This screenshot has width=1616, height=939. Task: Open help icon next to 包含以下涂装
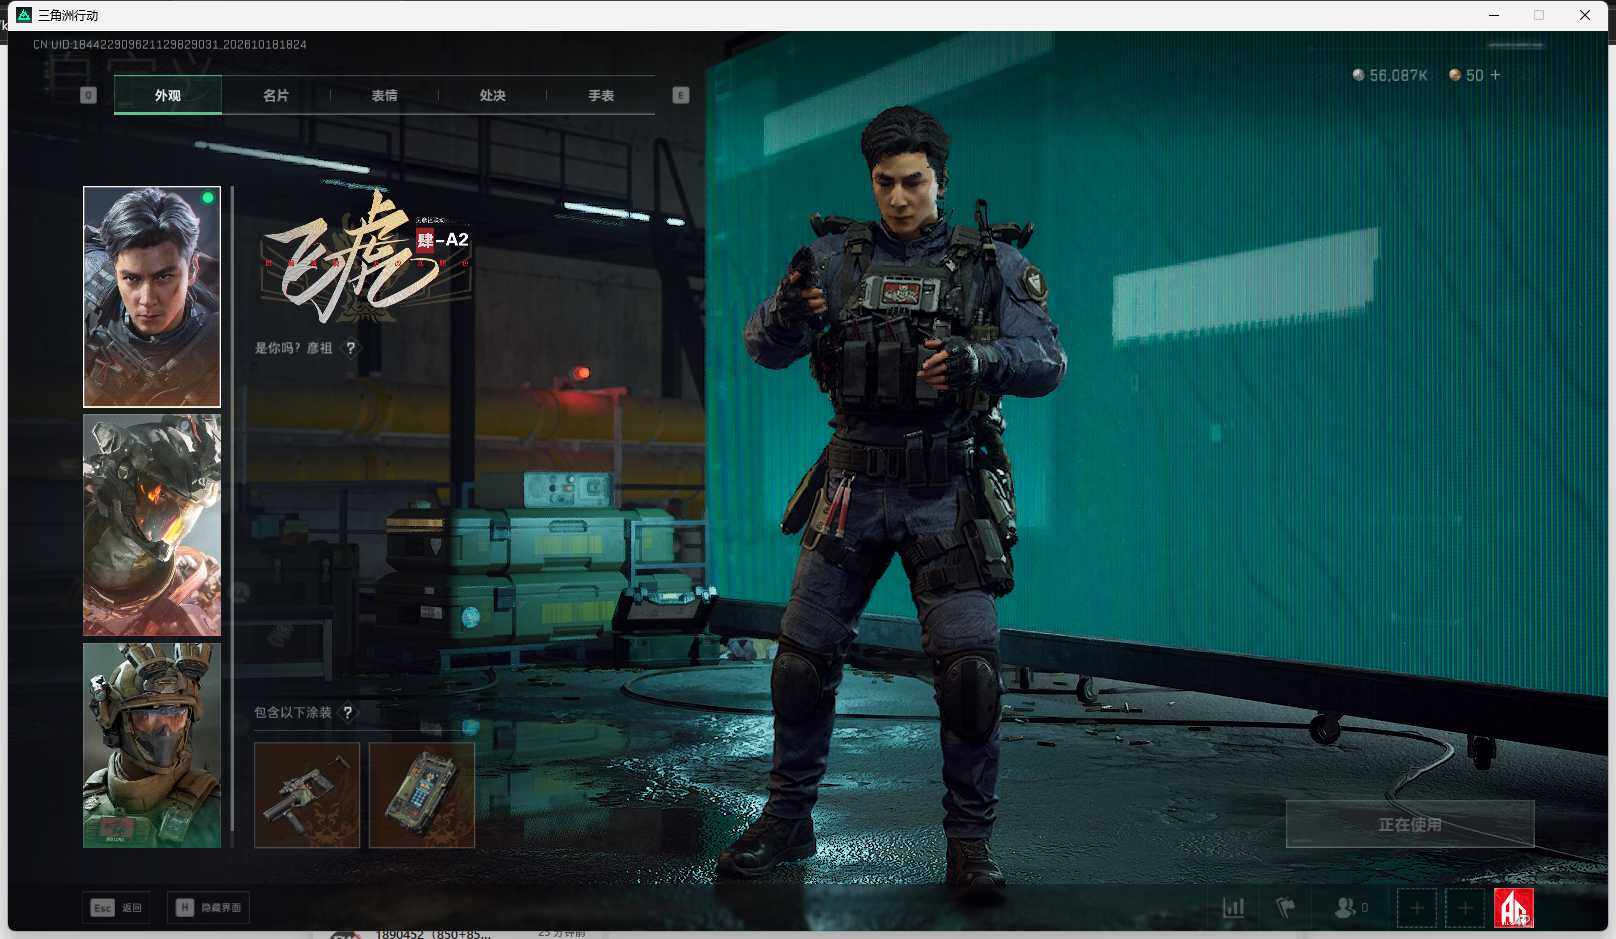click(x=347, y=712)
